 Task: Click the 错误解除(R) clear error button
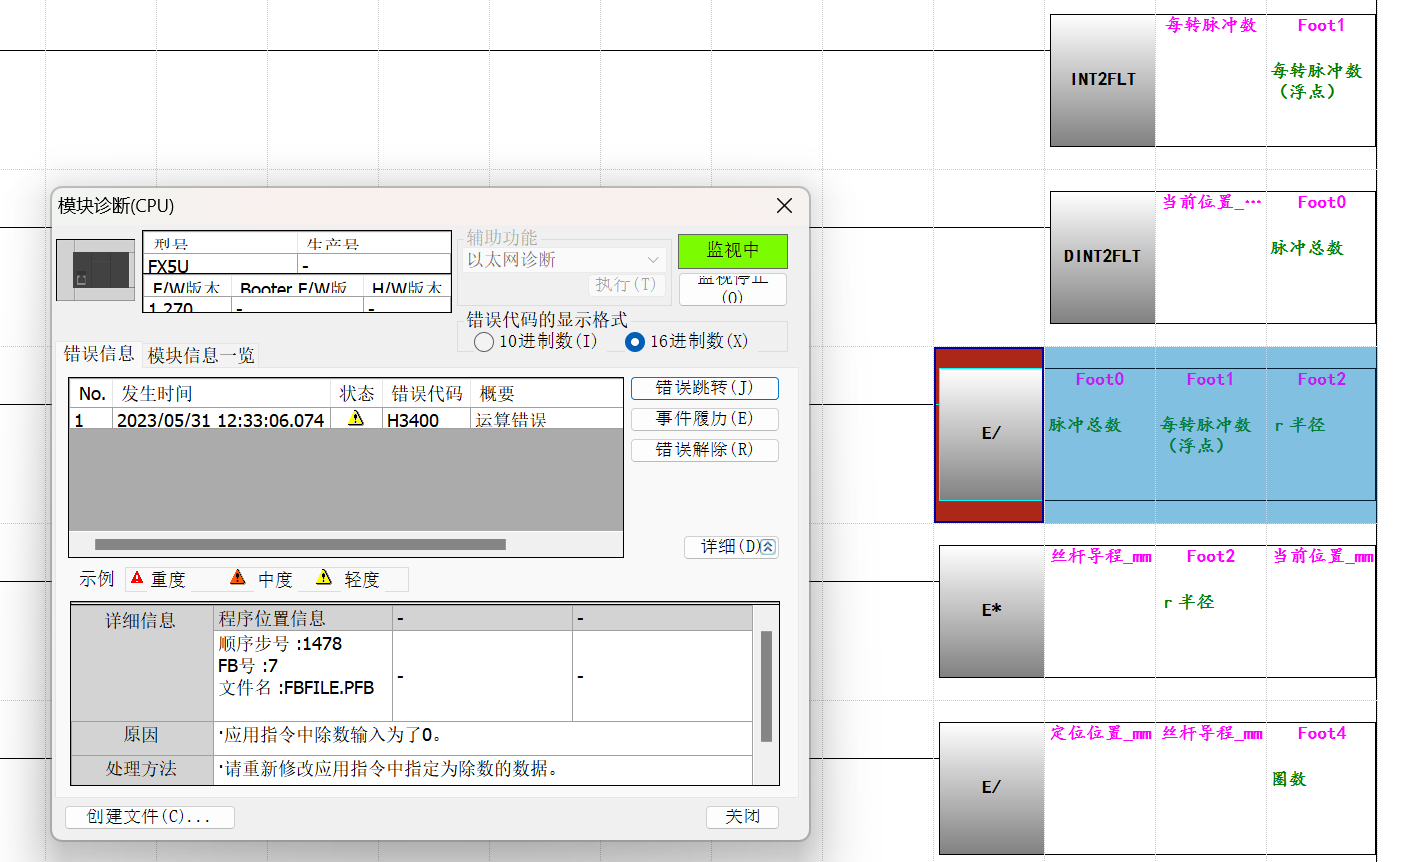point(704,450)
